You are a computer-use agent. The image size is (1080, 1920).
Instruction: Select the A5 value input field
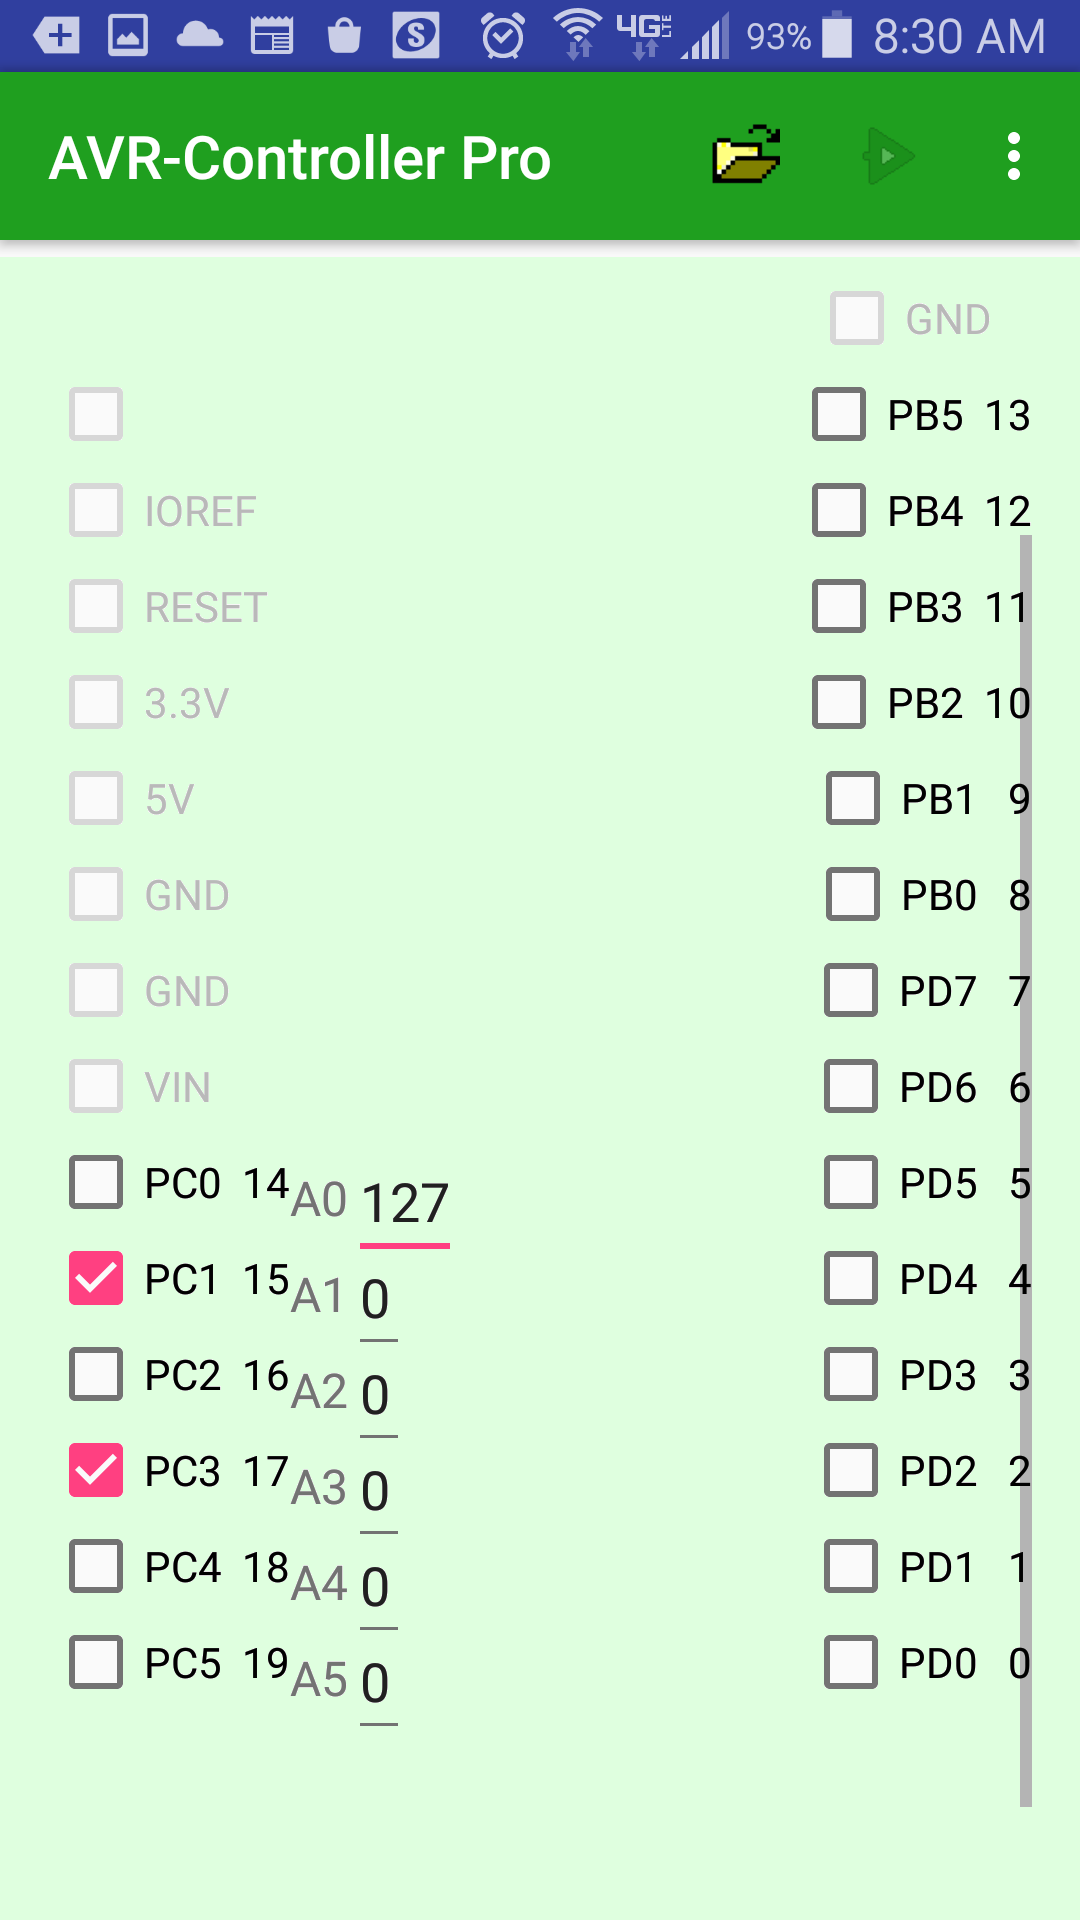377,1684
